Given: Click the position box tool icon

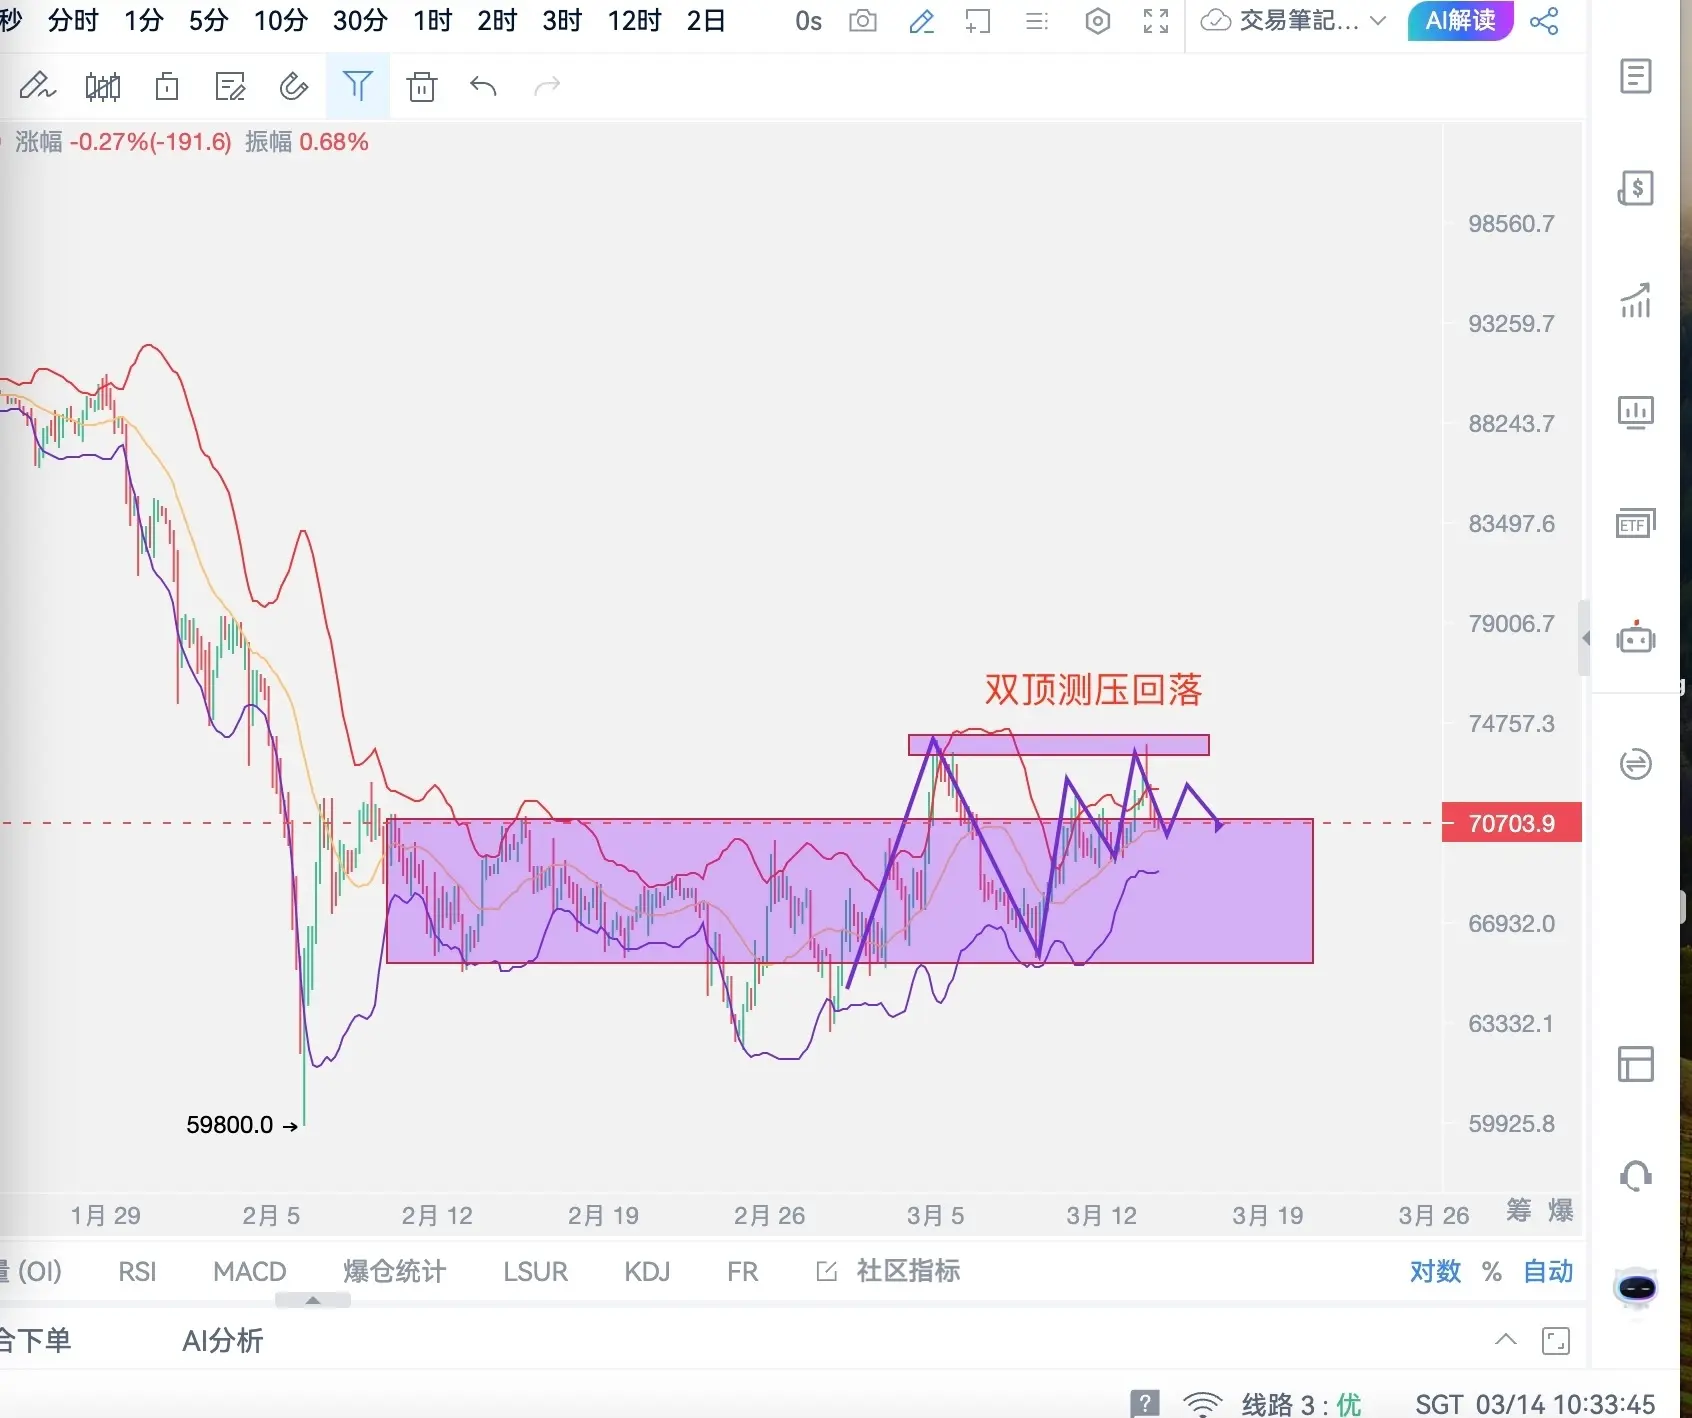Looking at the screenshot, I should [x=167, y=87].
